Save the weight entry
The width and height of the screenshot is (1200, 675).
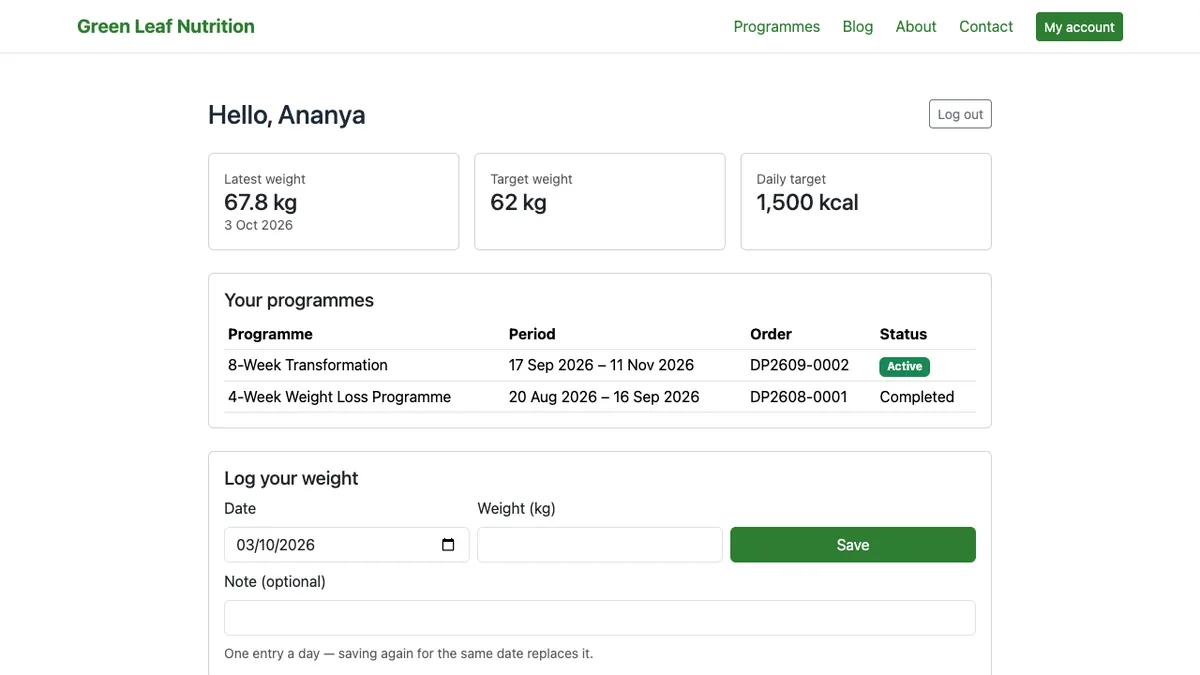853,545
